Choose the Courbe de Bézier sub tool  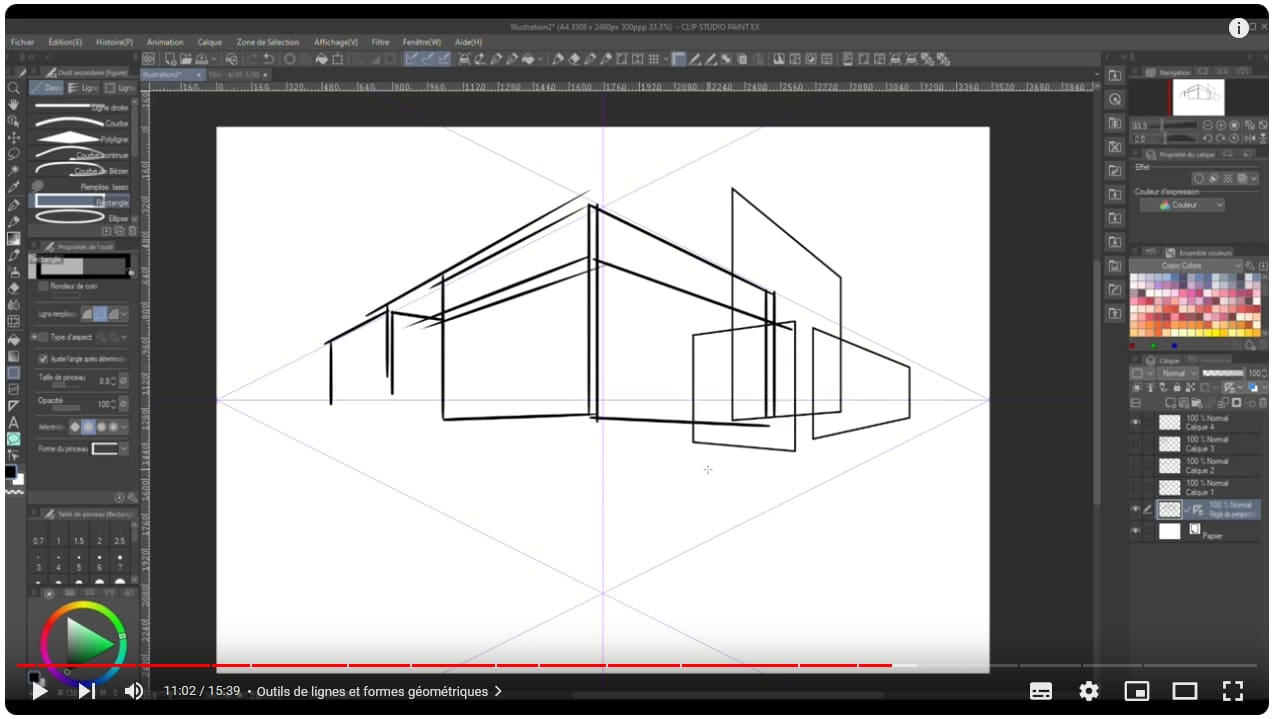(x=81, y=171)
